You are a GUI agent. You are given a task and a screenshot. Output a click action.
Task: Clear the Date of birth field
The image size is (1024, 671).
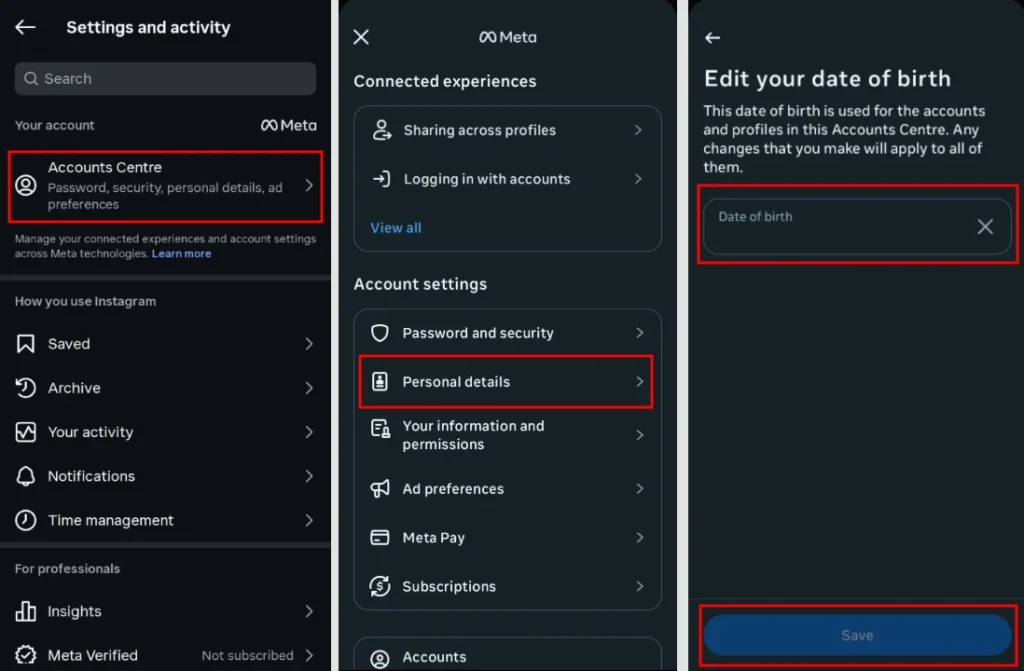click(985, 227)
